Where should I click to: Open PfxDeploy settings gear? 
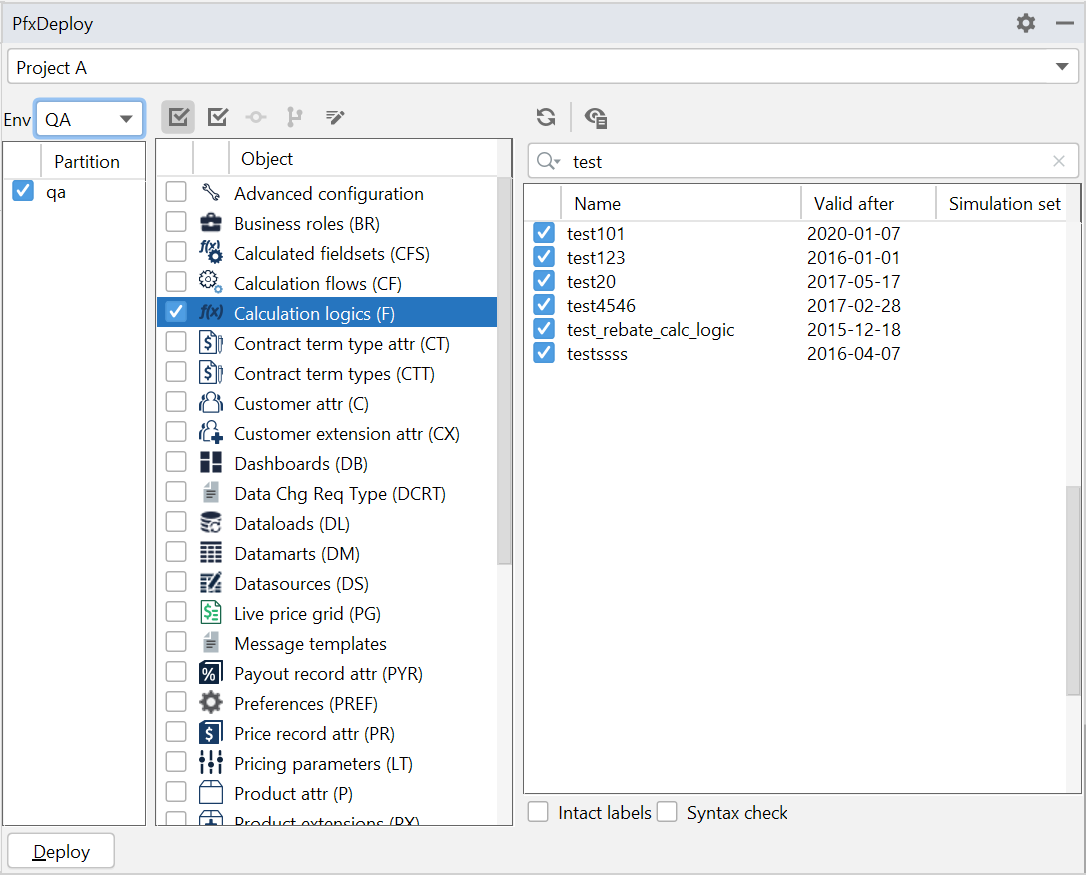[x=1026, y=23]
